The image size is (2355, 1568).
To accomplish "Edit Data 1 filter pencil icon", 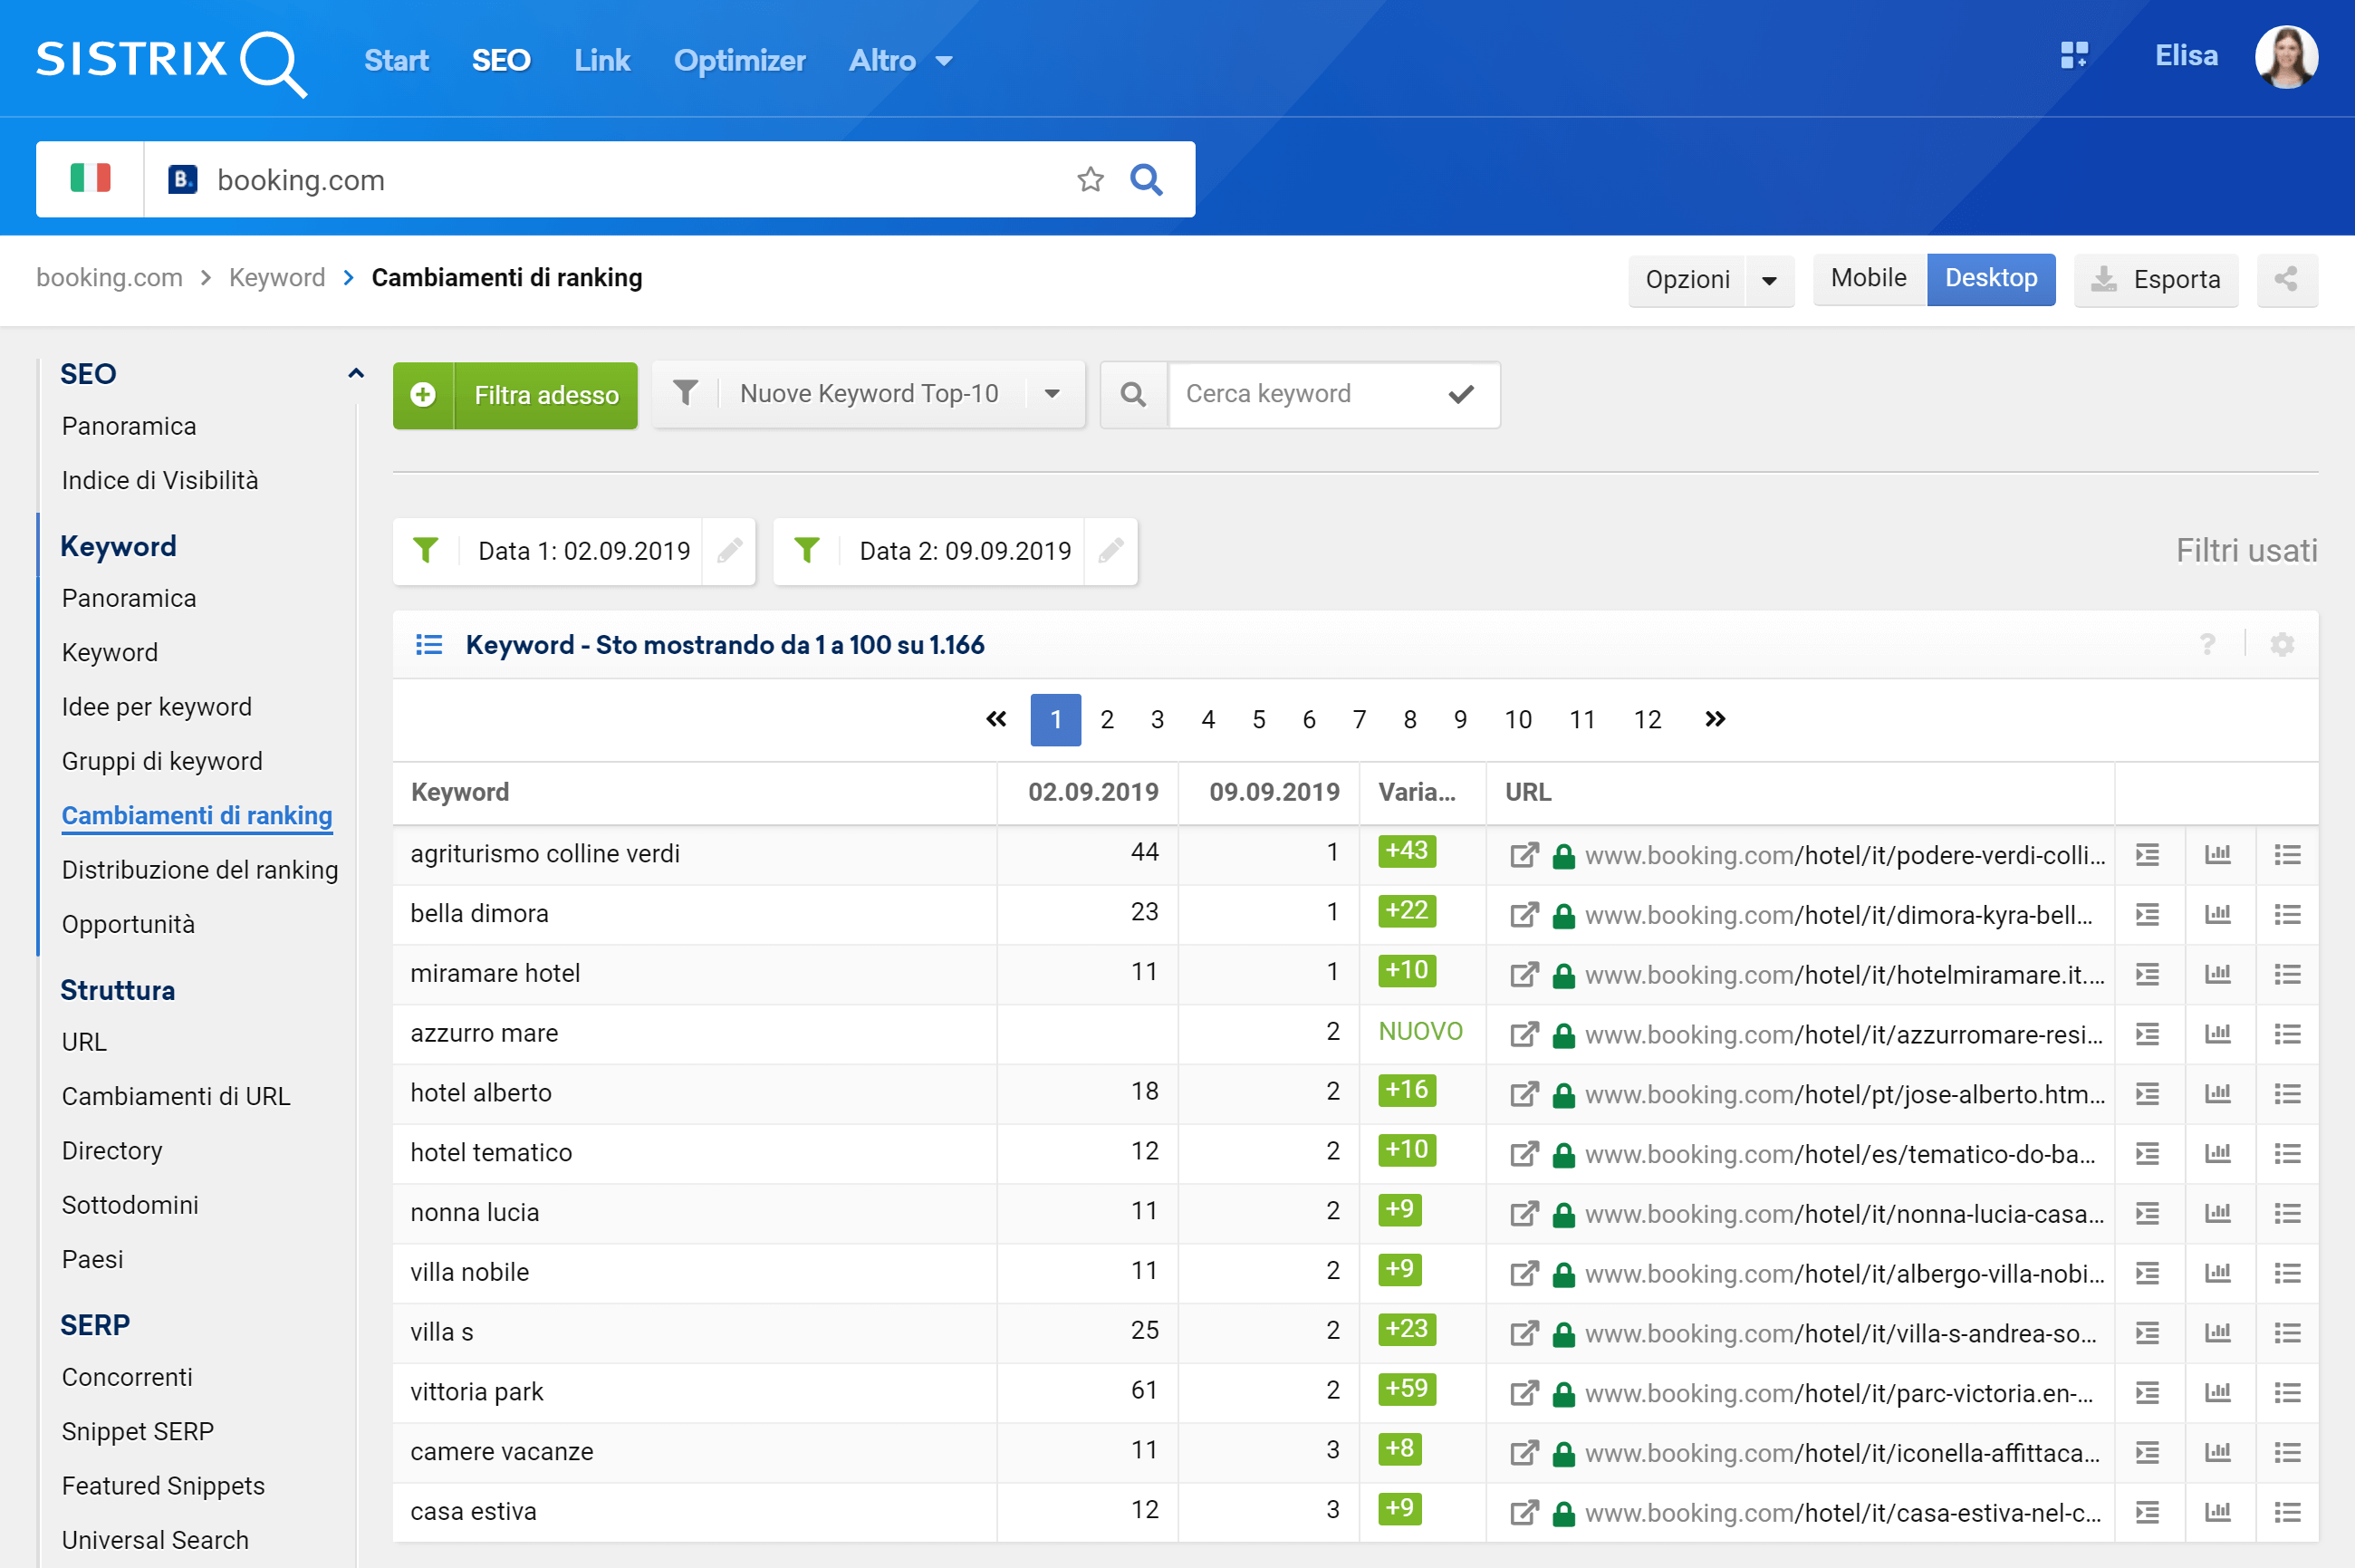I will 729,551.
